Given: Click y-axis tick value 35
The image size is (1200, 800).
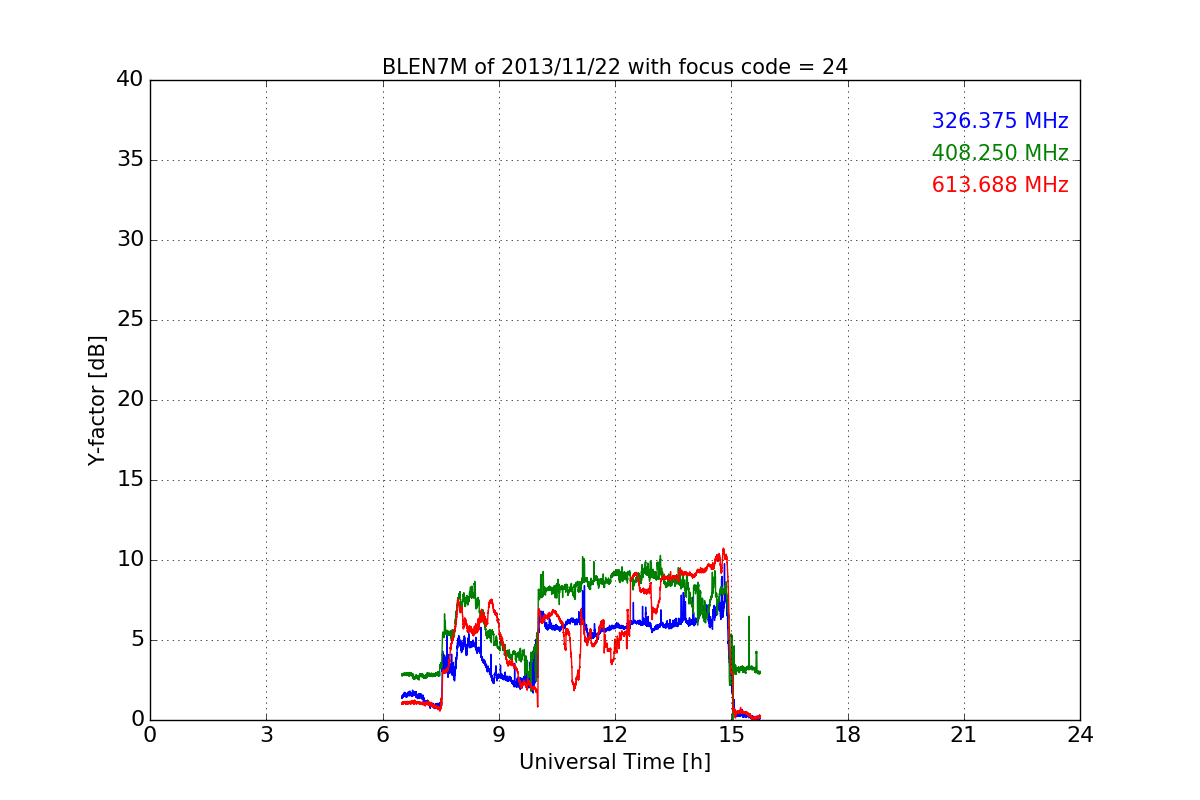Looking at the screenshot, I should 130,160.
